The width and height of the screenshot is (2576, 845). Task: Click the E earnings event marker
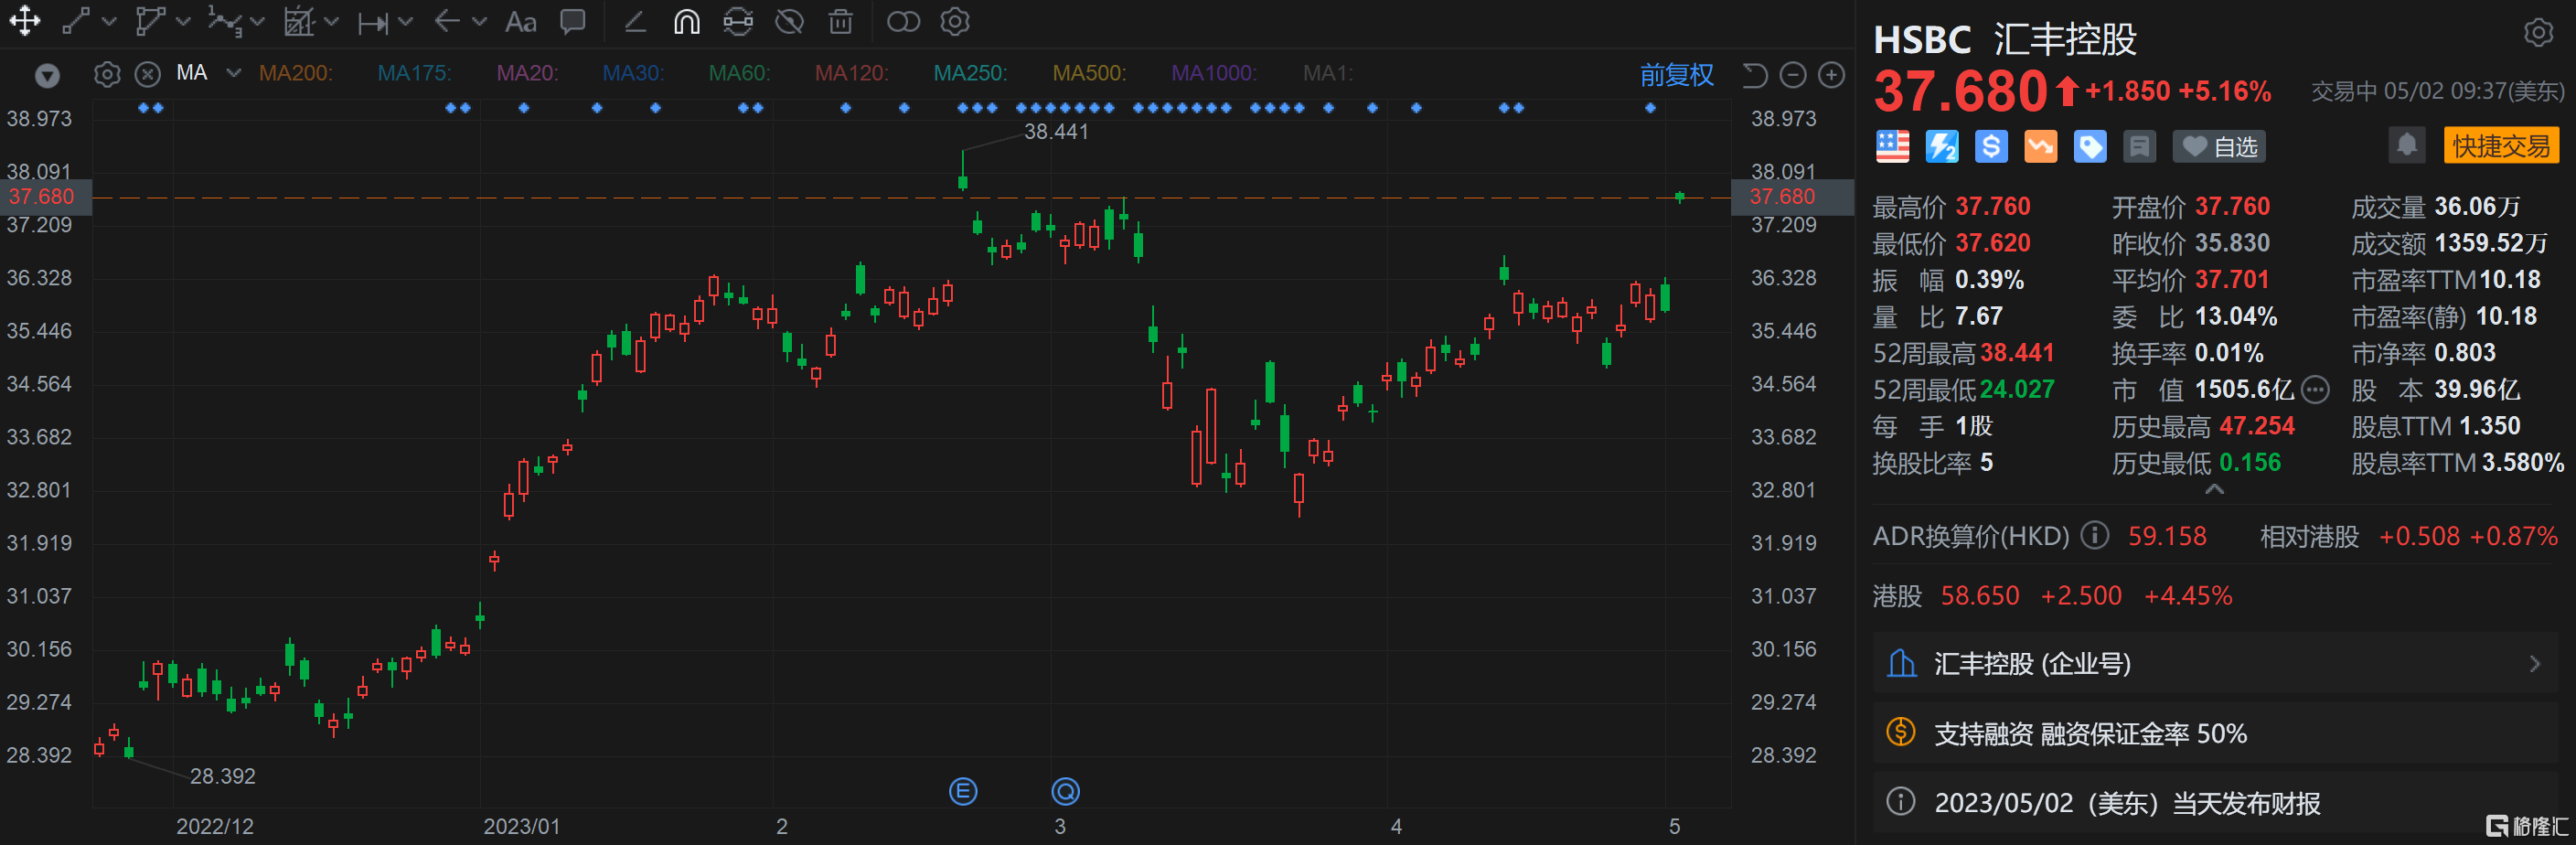click(963, 792)
